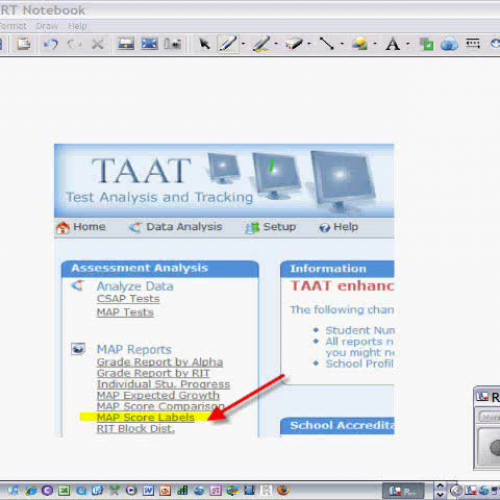This screenshot has width=500, height=500.
Task: Open Data Analysis tab in TAAT
Action: tap(184, 227)
